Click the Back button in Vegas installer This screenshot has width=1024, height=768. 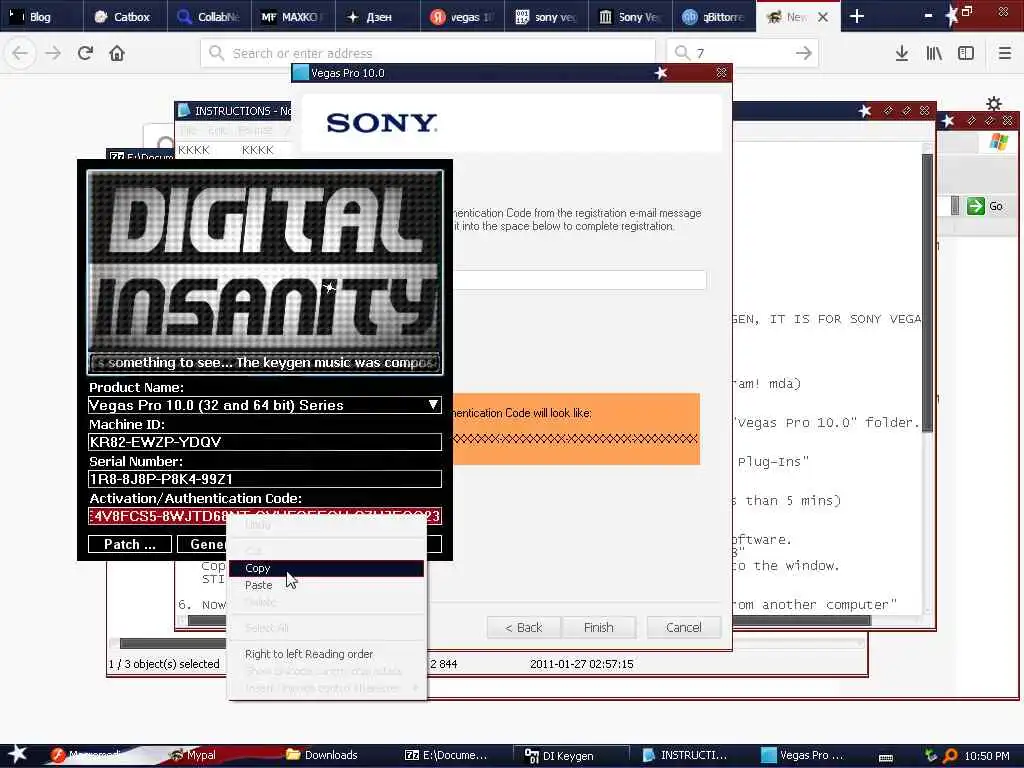(x=523, y=627)
